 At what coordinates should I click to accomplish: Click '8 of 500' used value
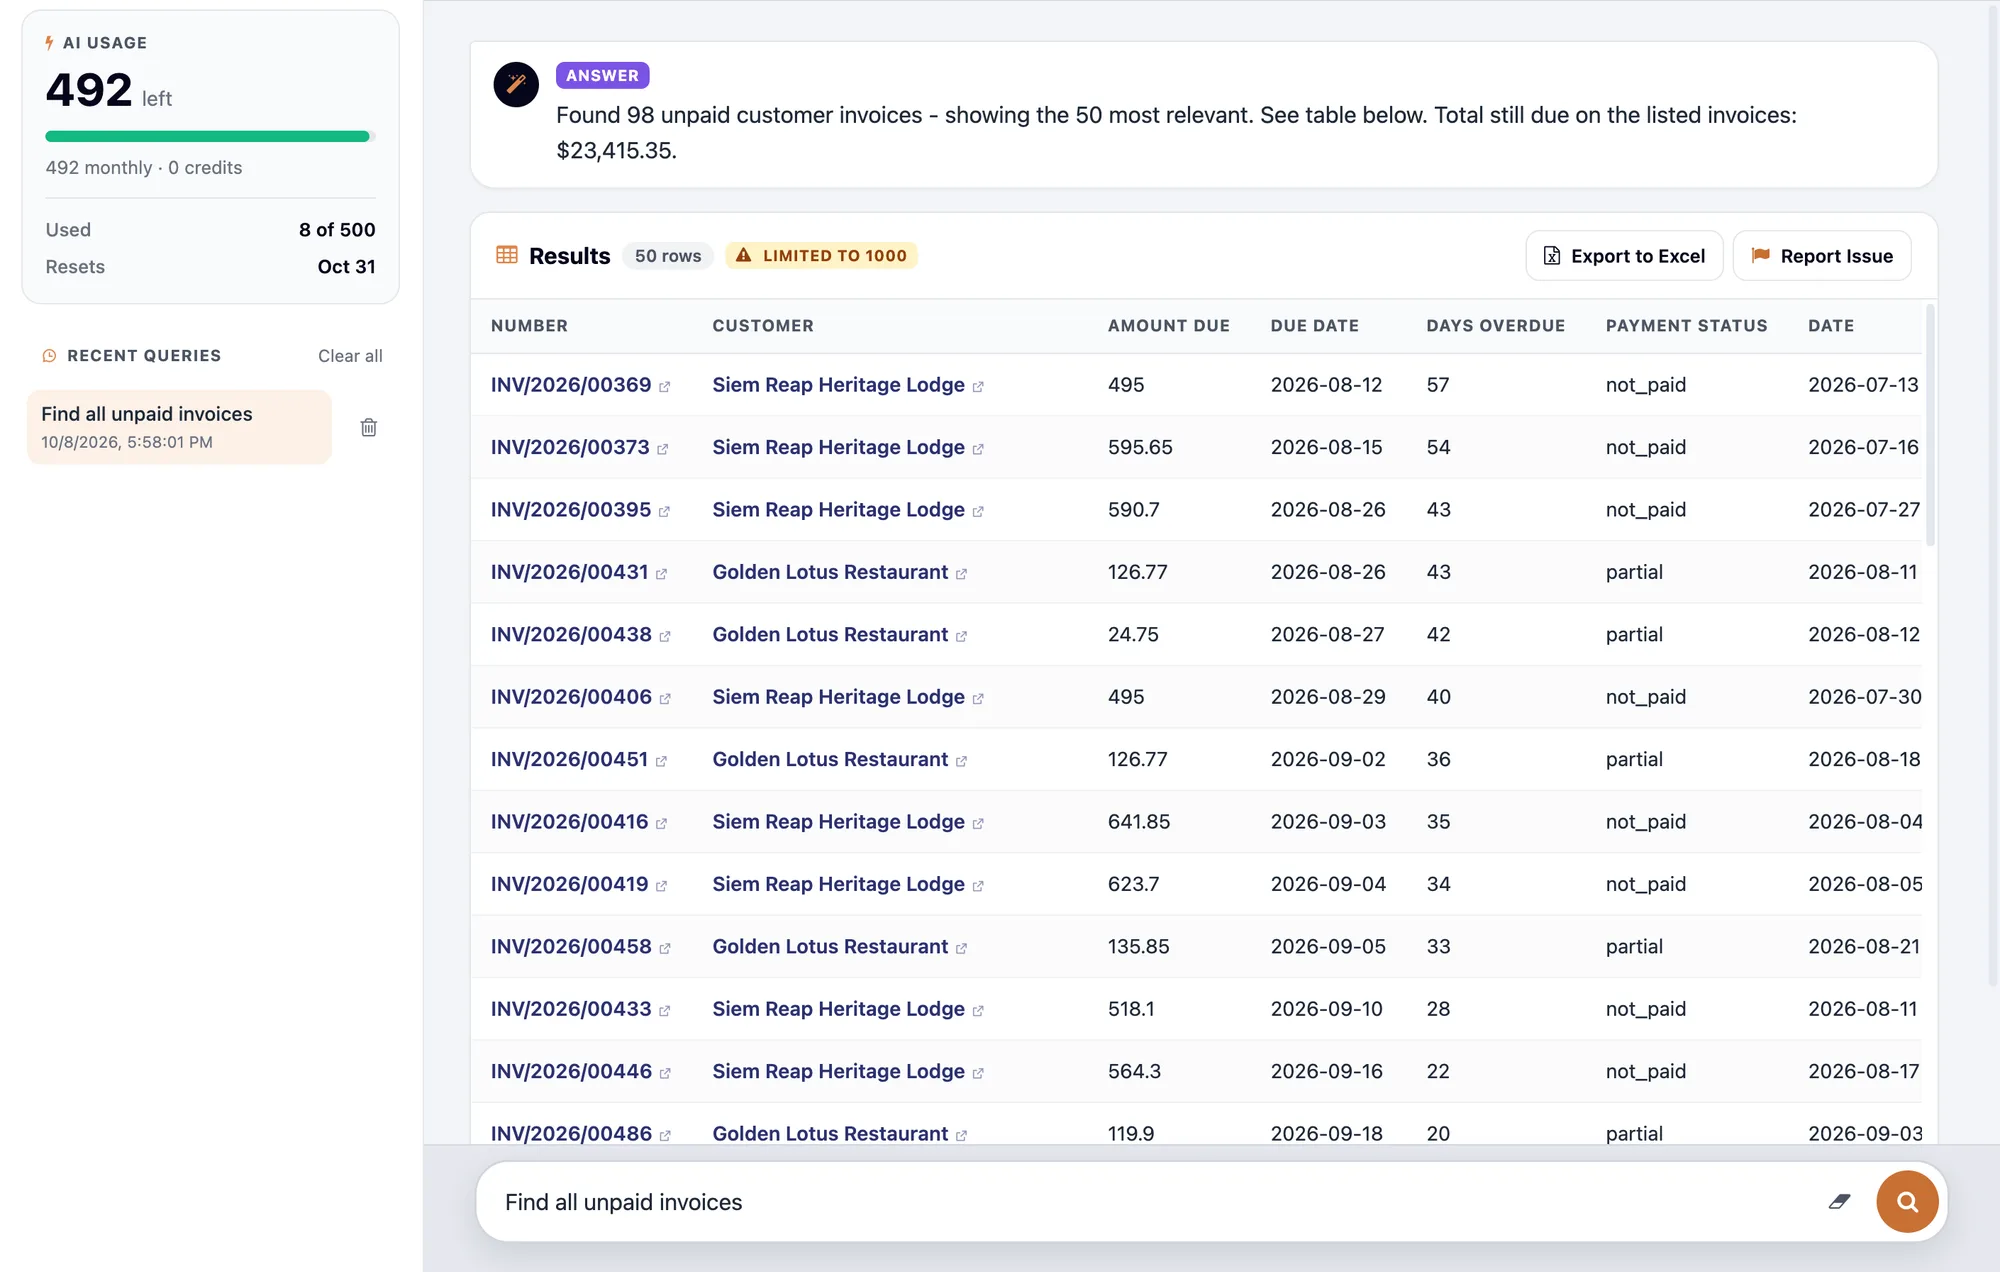tap(337, 230)
